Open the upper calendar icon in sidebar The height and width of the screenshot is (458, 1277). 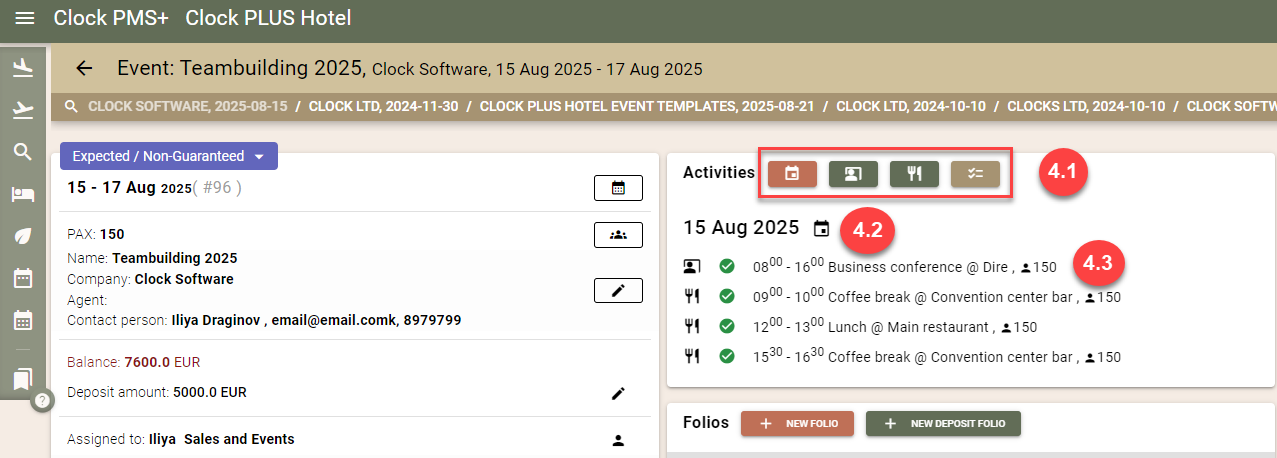(22, 278)
